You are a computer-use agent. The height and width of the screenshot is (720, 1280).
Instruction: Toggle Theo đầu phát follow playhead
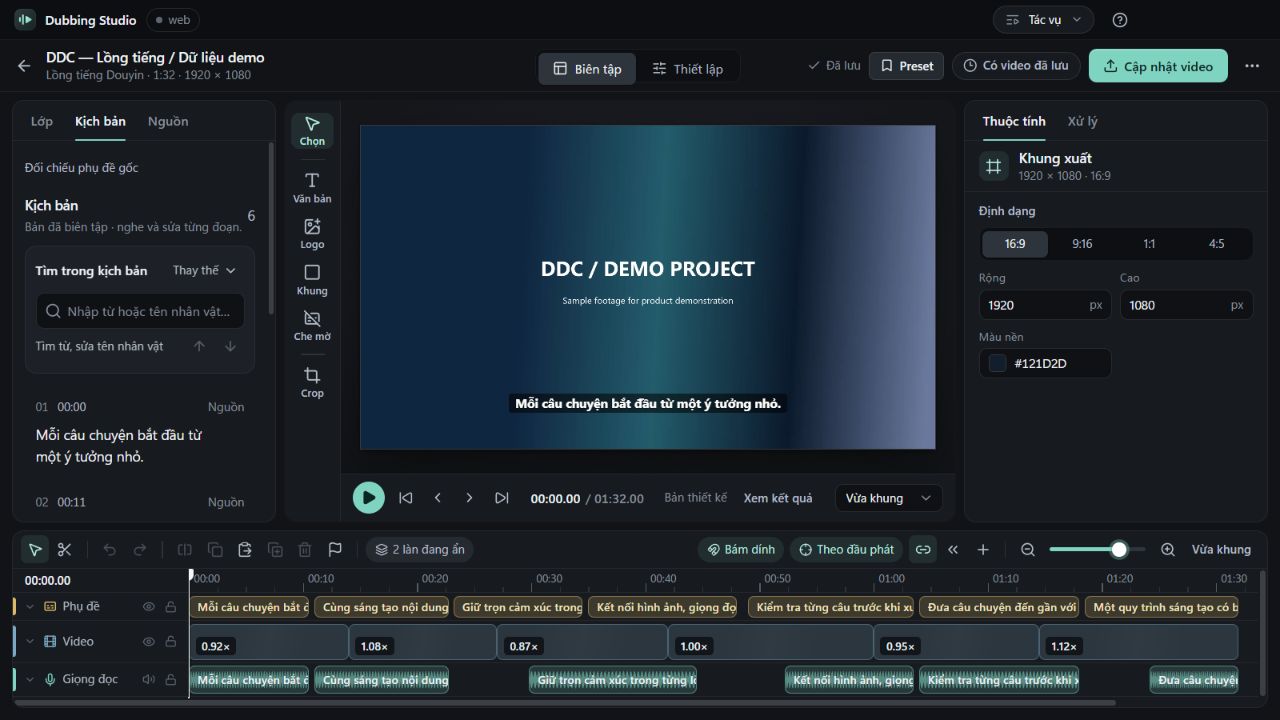846,549
